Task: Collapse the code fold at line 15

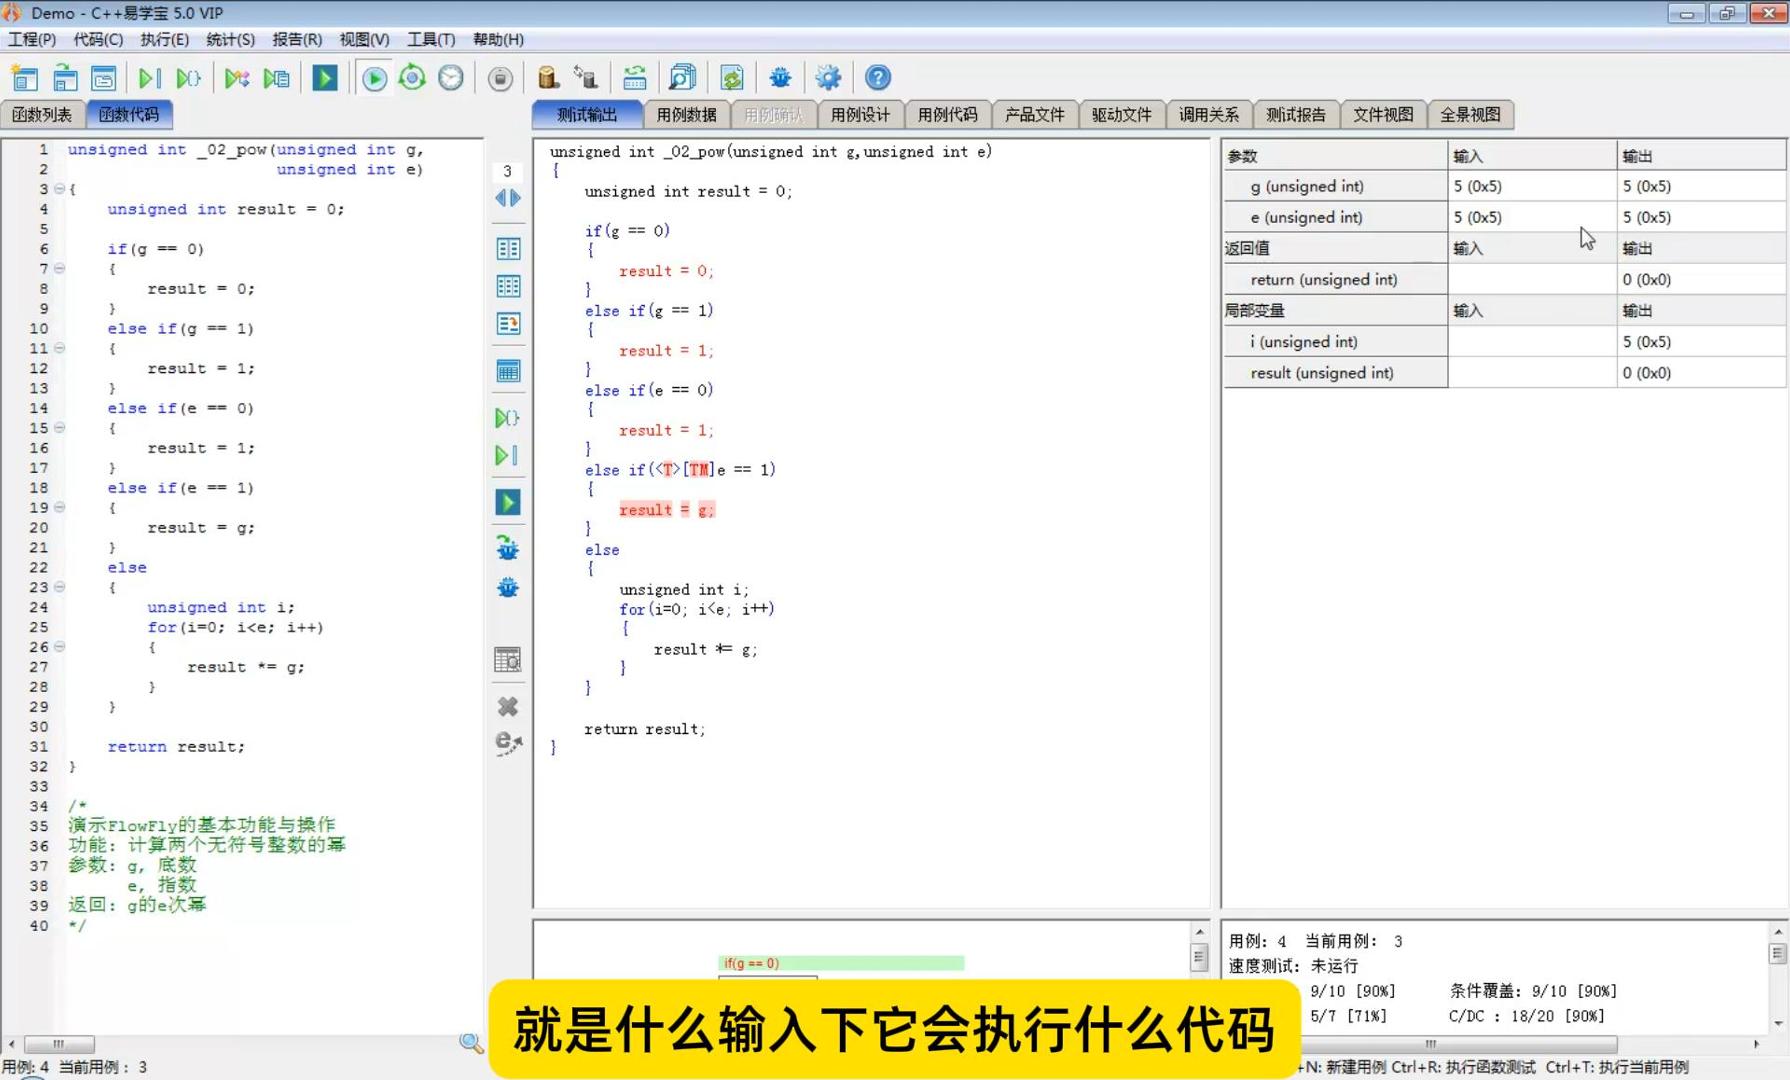Action: [x=60, y=427]
